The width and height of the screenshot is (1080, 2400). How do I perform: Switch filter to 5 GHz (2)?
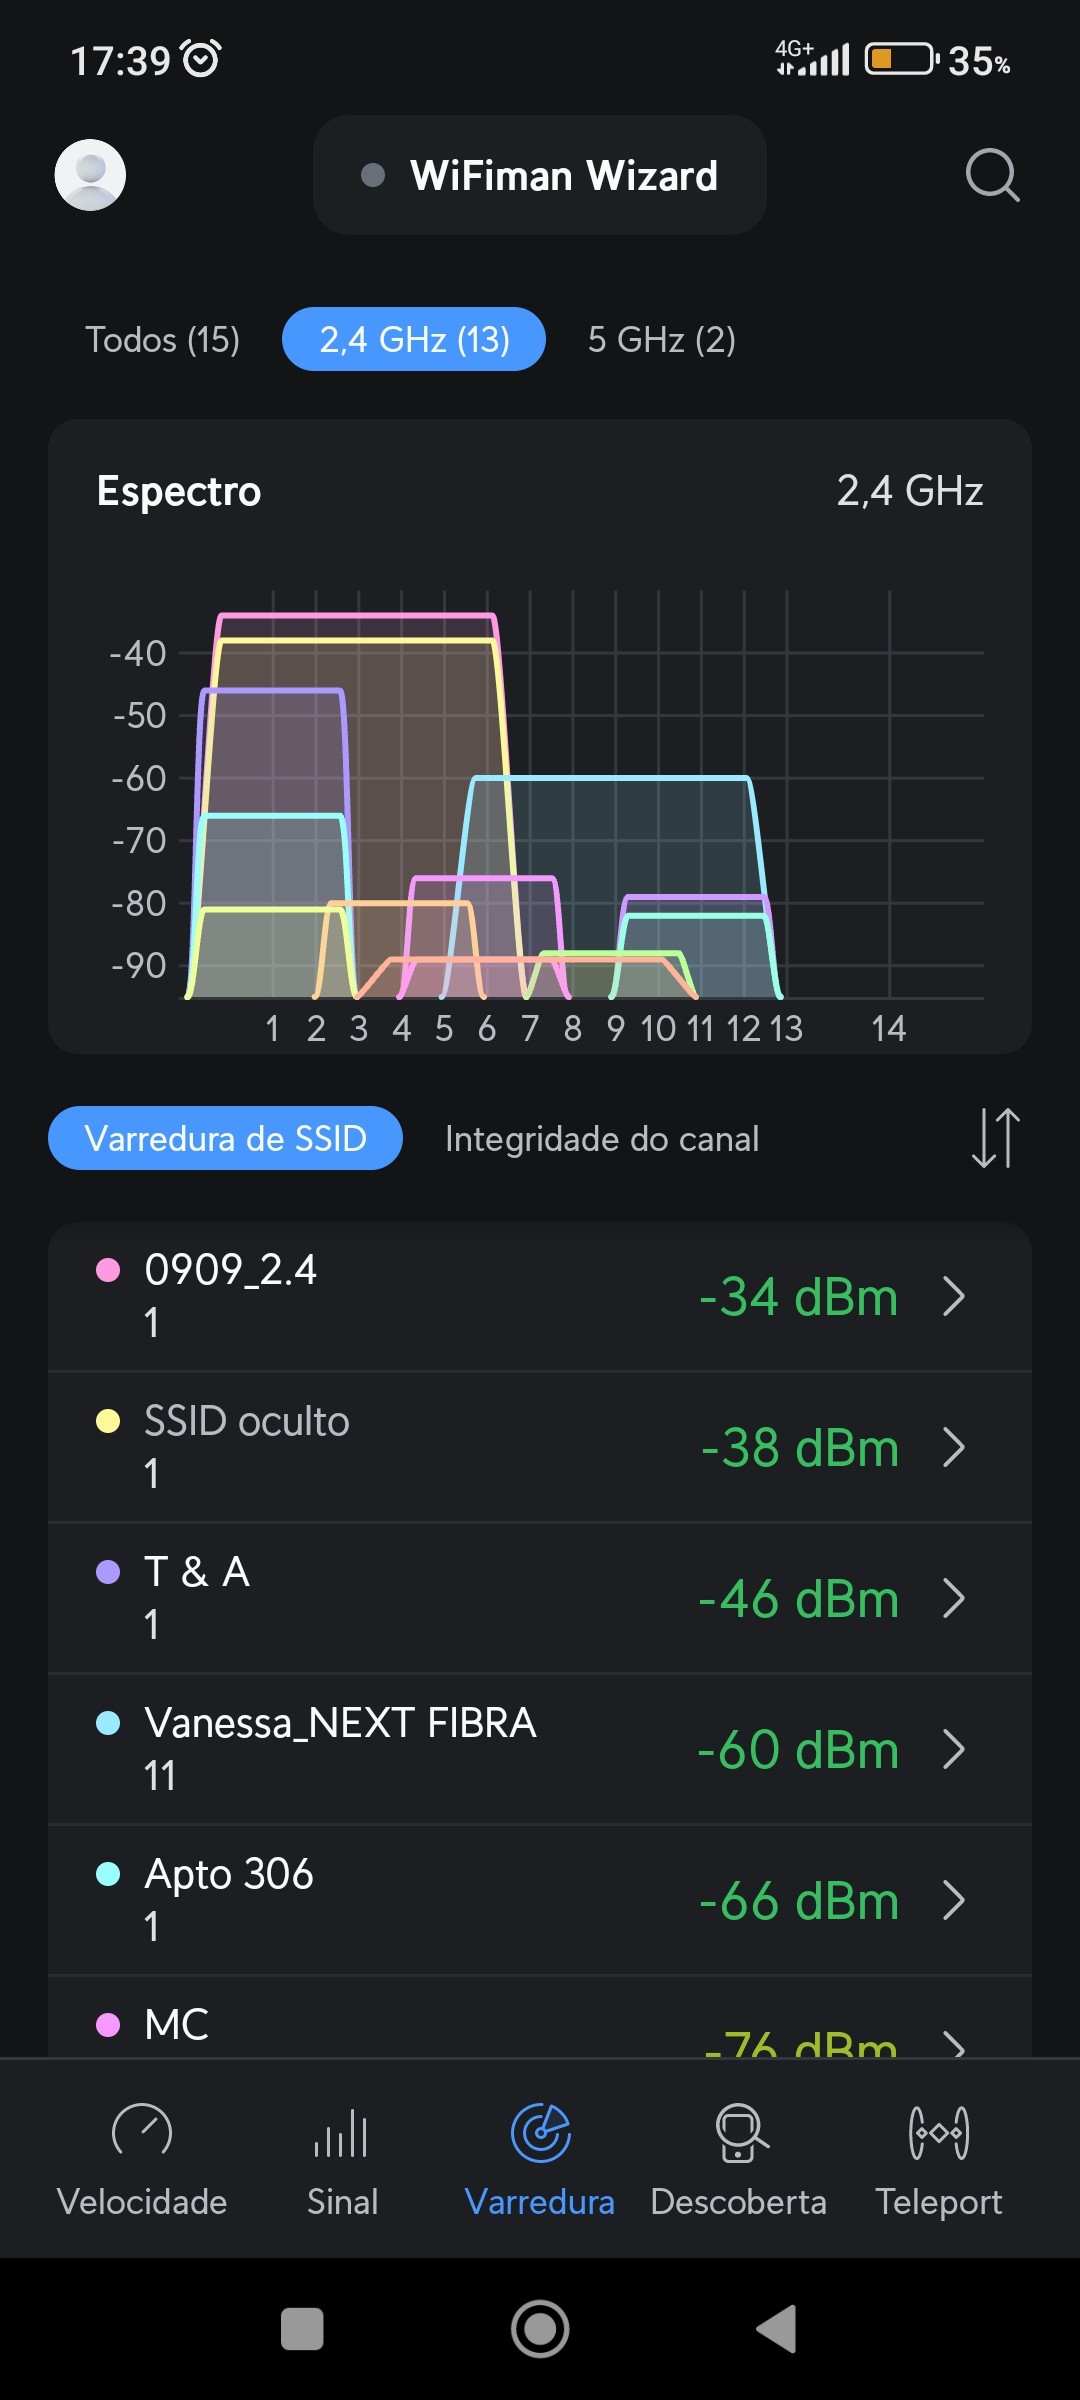click(662, 340)
